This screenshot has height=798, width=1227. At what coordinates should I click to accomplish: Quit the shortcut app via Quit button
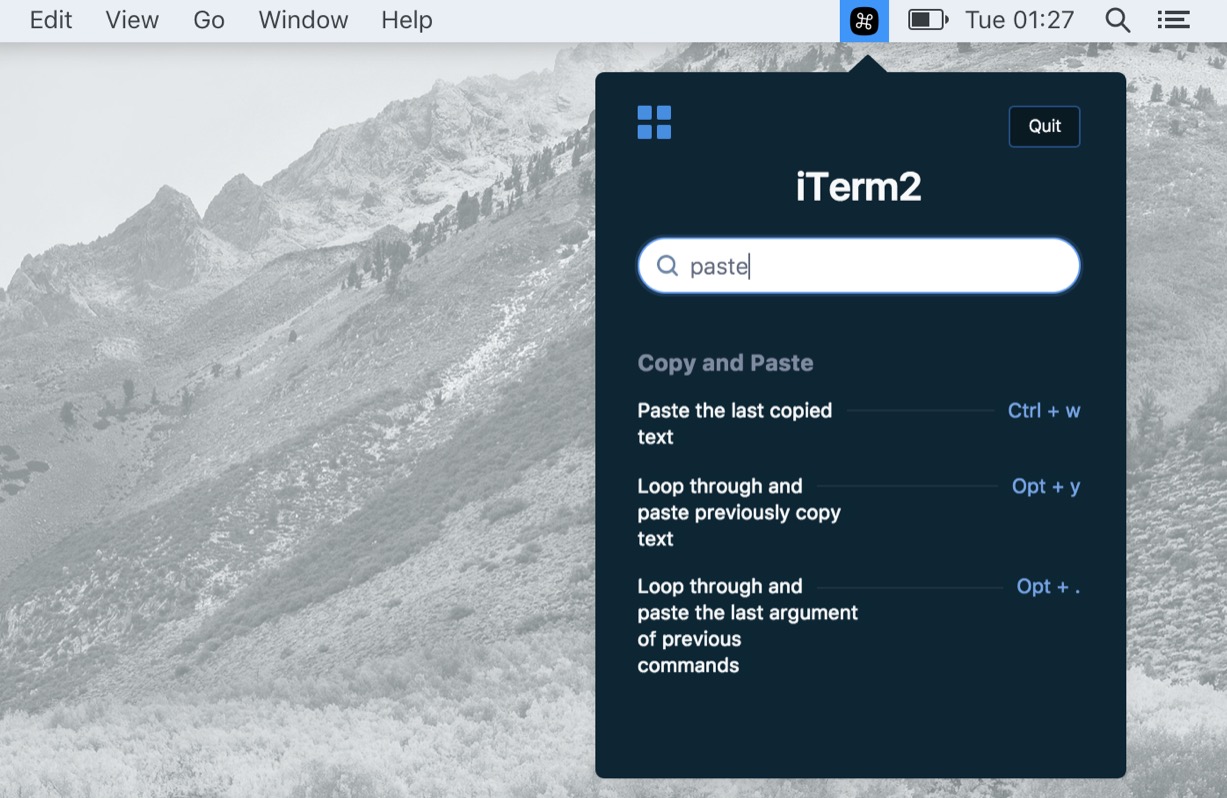[x=1044, y=126]
